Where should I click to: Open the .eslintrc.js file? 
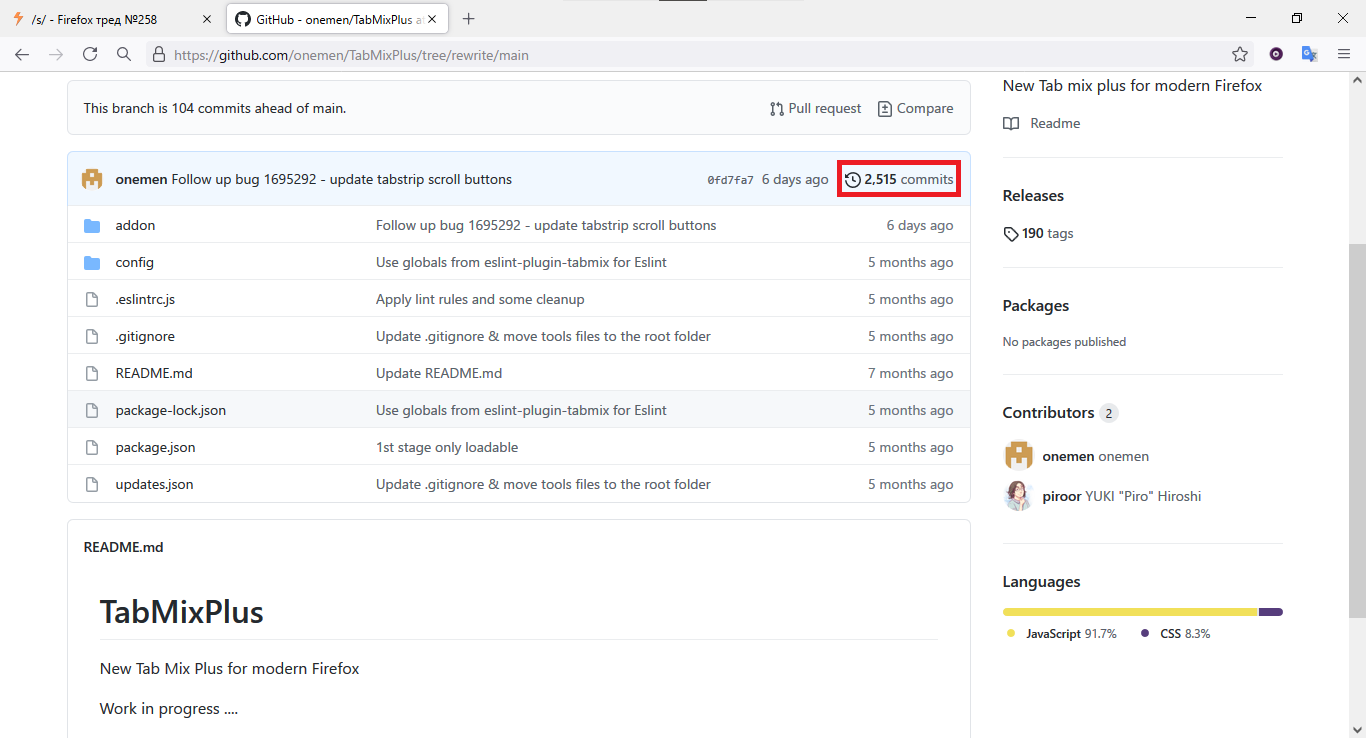[x=145, y=299]
